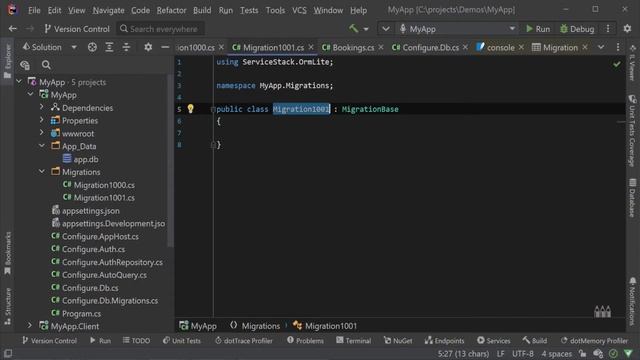Expand the MyApp.Client project

coord(30,326)
